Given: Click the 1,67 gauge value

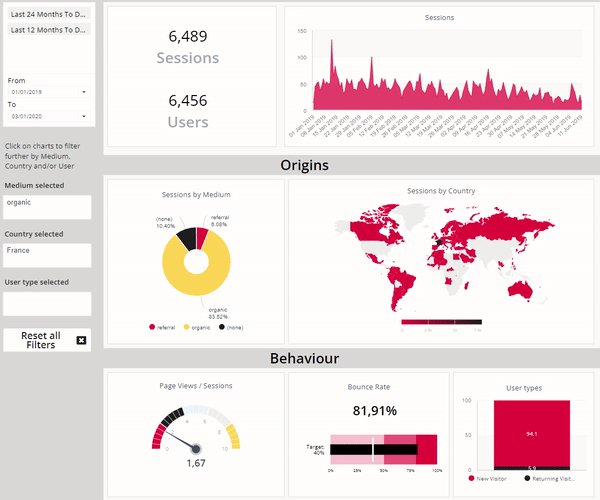Looking at the screenshot, I should pyautogui.click(x=196, y=463).
